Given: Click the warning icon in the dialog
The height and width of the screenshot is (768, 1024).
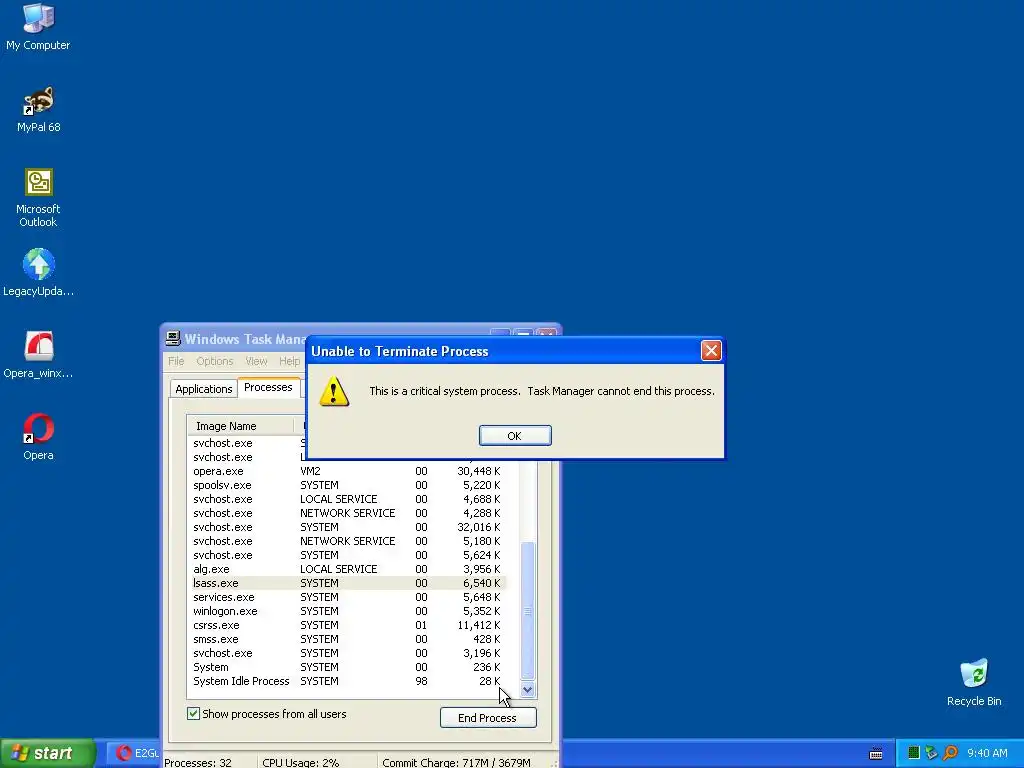Looking at the screenshot, I should [x=334, y=391].
